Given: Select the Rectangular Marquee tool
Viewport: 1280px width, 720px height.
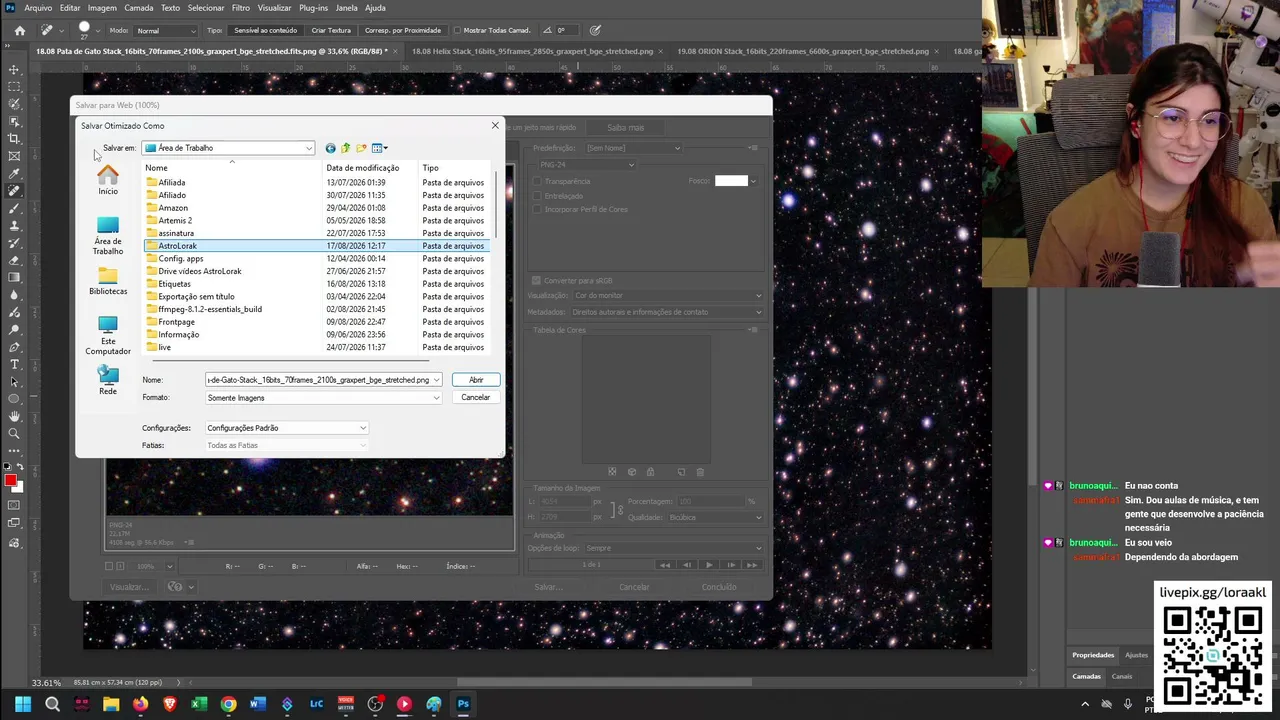Looking at the screenshot, I should 14,87.
